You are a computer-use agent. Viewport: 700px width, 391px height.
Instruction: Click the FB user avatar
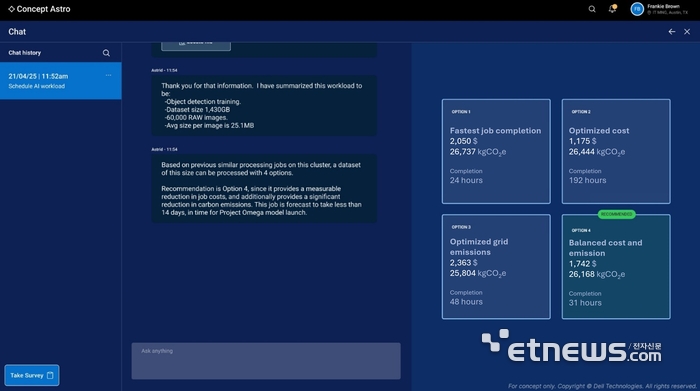click(637, 9)
